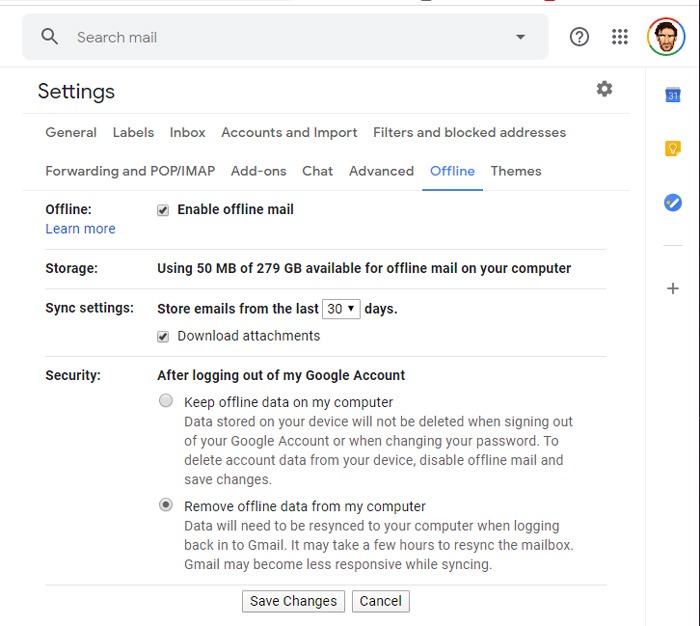Select the Offline tab

pos(452,171)
